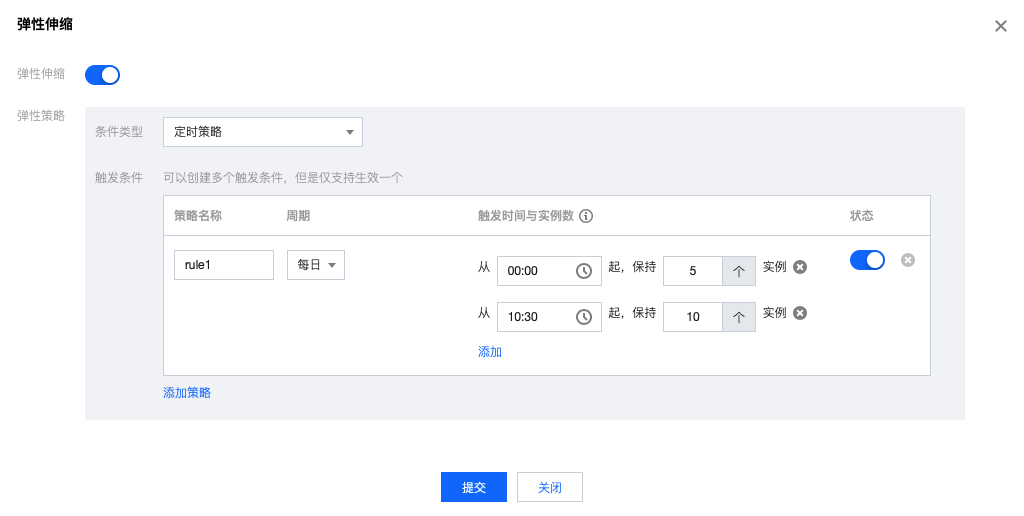
Task: Click the 关闭 button
Action: click(550, 487)
